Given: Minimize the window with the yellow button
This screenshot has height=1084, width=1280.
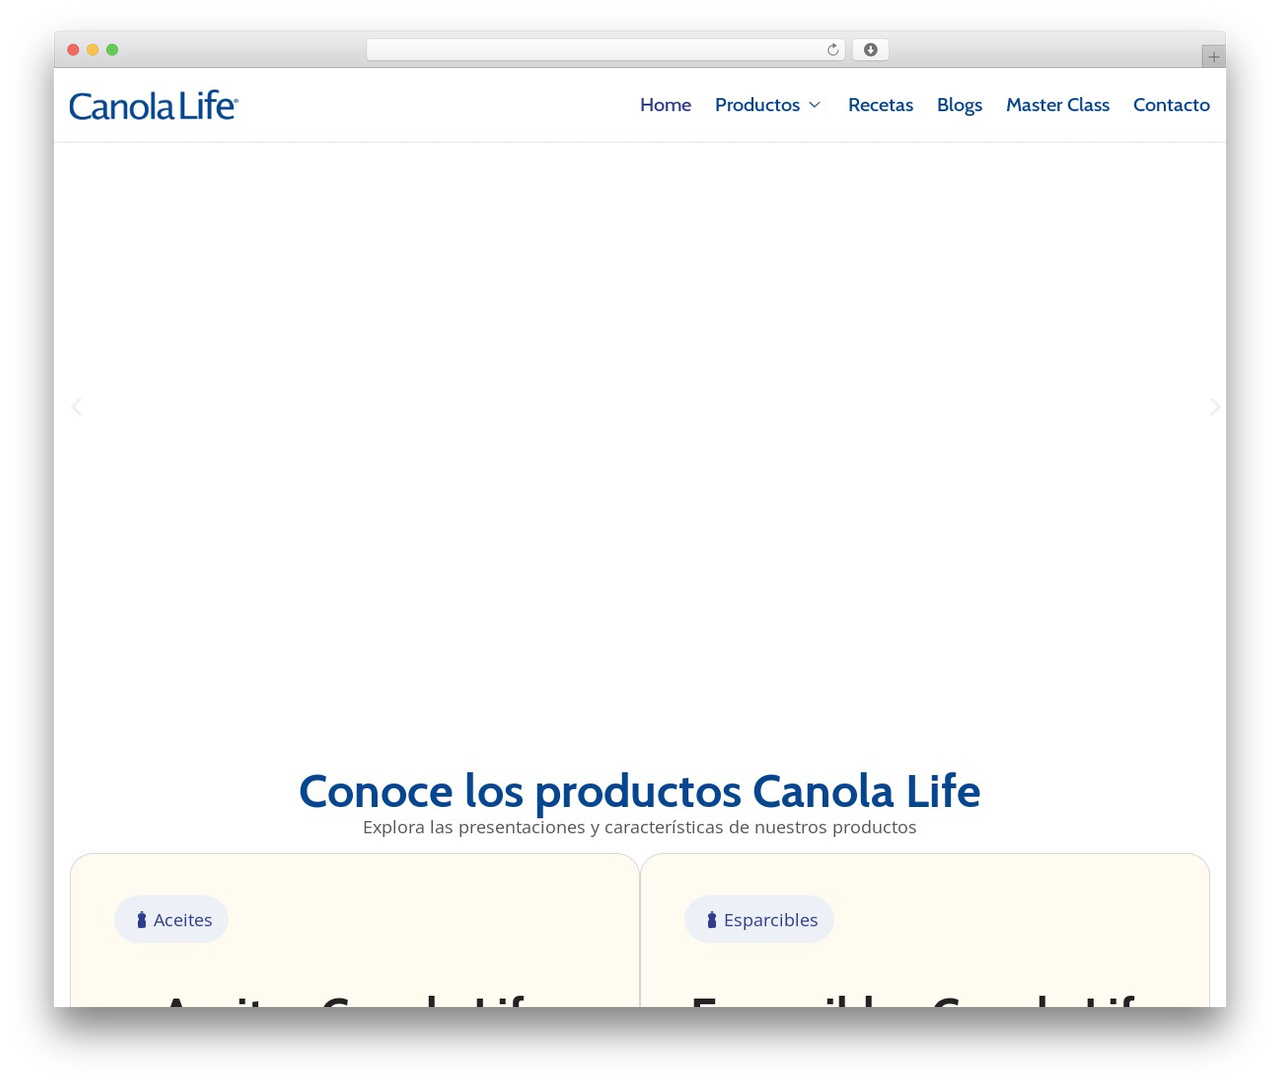Looking at the screenshot, I should click(93, 50).
